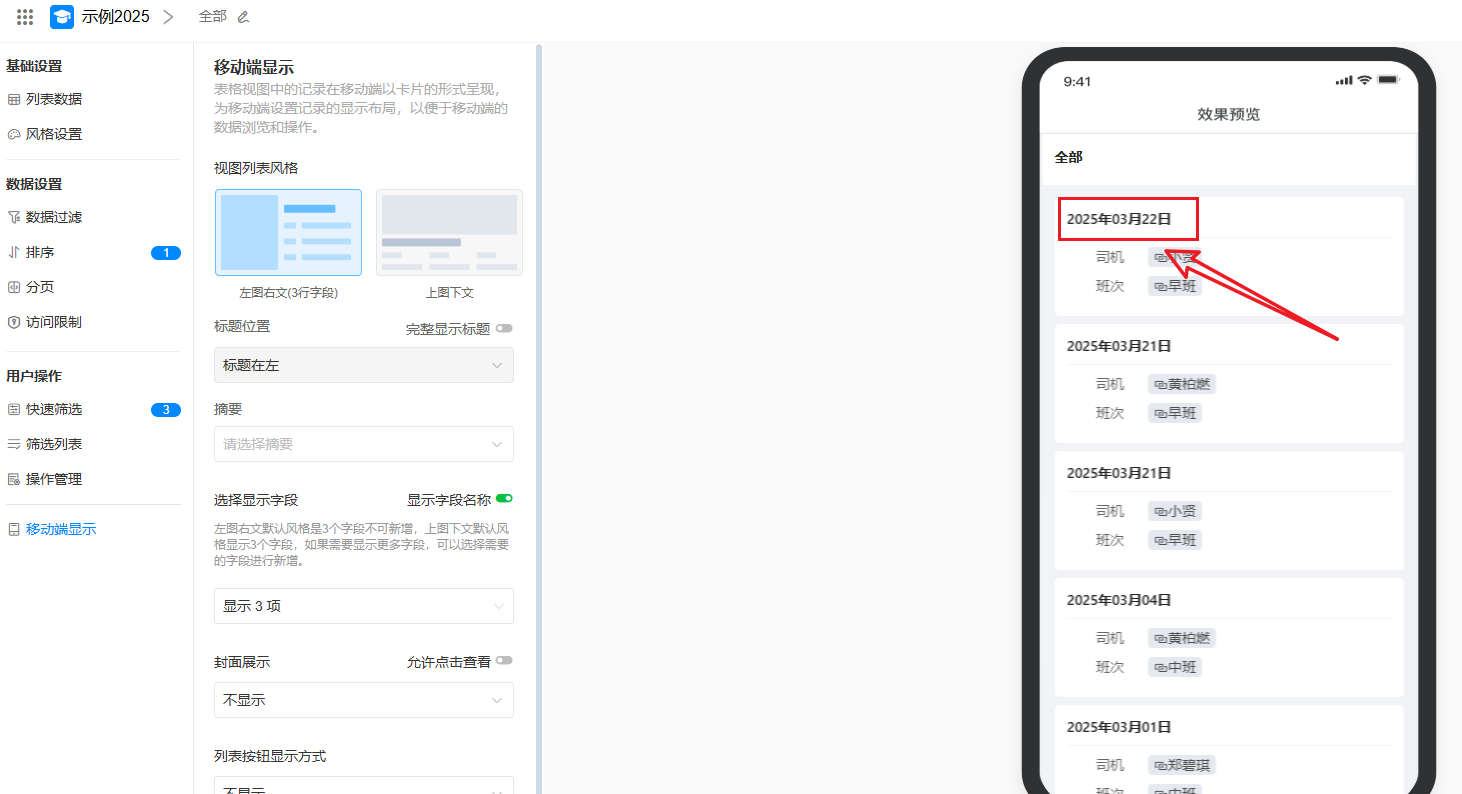Open the 筛选列表 sidebar item
1462x794 pixels.
click(54, 444)
